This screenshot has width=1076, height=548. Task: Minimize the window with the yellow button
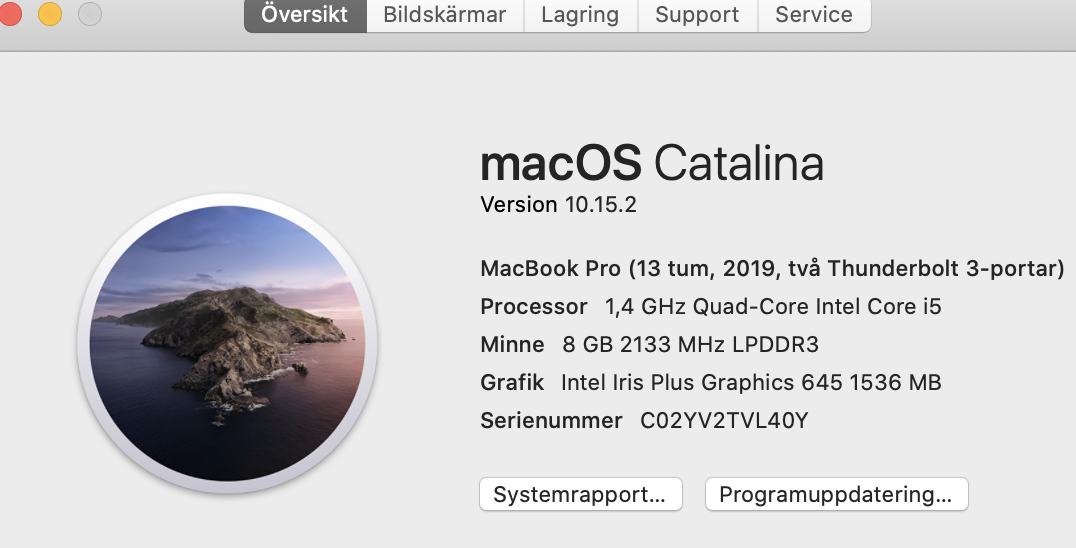pos(49,14)
